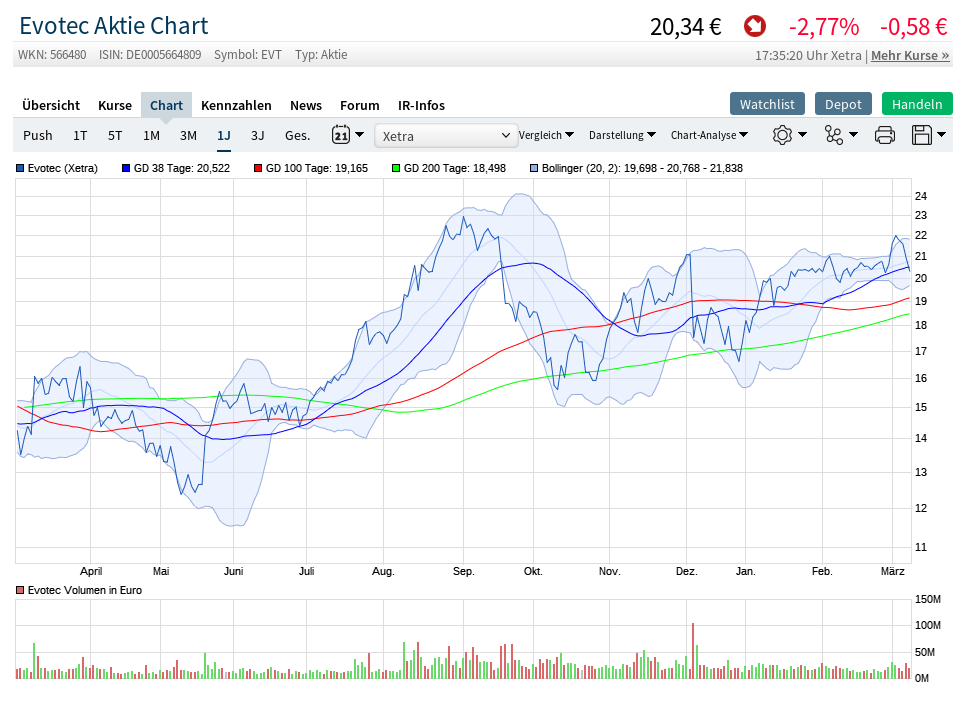This screenshot has height=702, width=963.
Task: Click the green Handeln button
Action: (x=917, y=104)
